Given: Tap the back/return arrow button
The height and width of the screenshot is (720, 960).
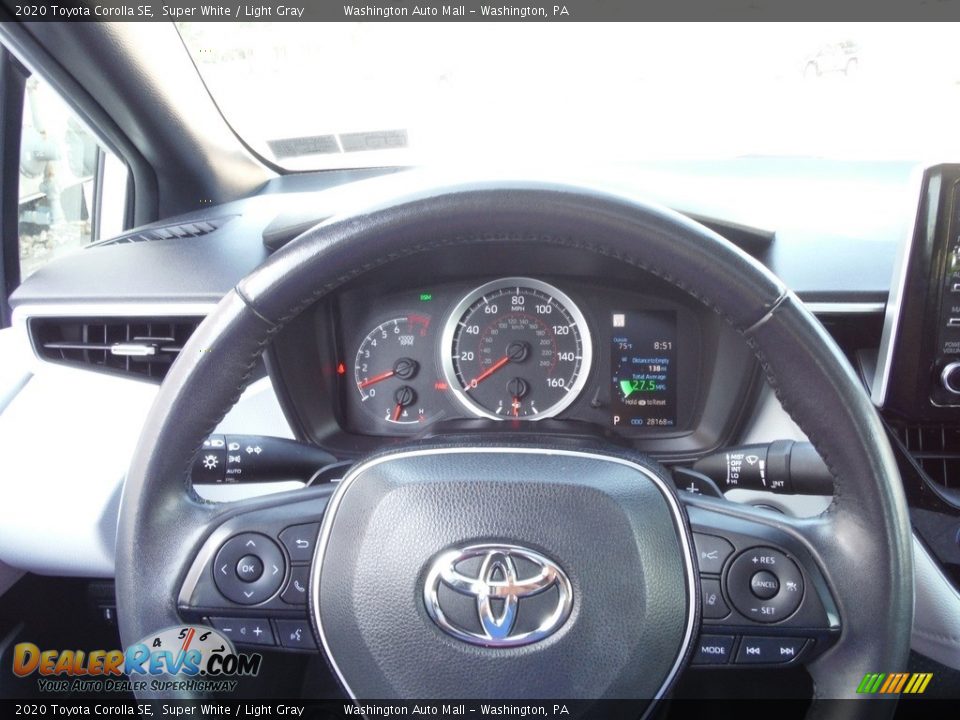Looking at the screenshot, I should [x=301, y=542].
